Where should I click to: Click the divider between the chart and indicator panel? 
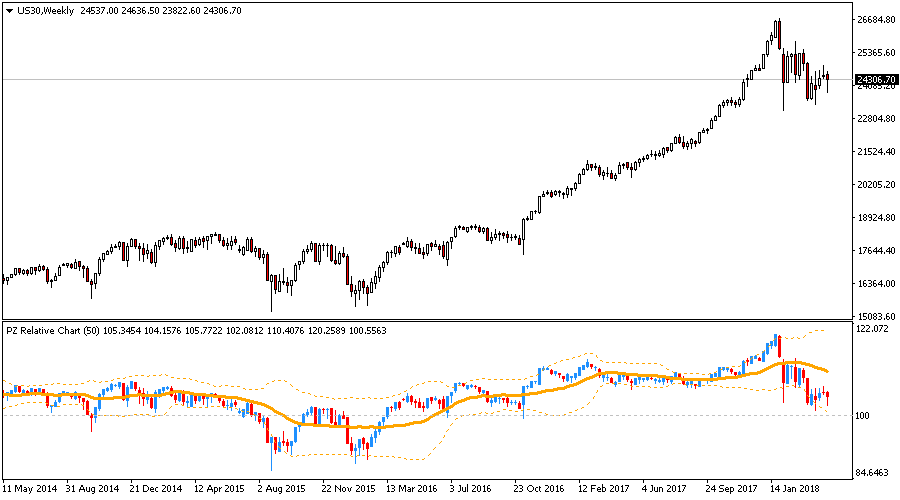pos(425,321)
